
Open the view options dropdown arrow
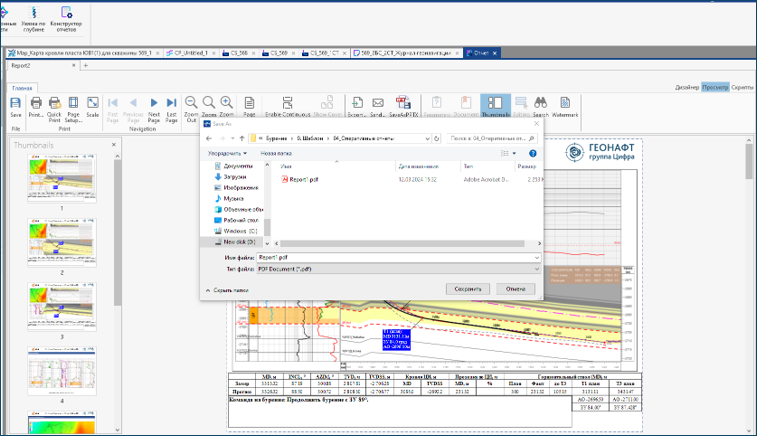514,154
